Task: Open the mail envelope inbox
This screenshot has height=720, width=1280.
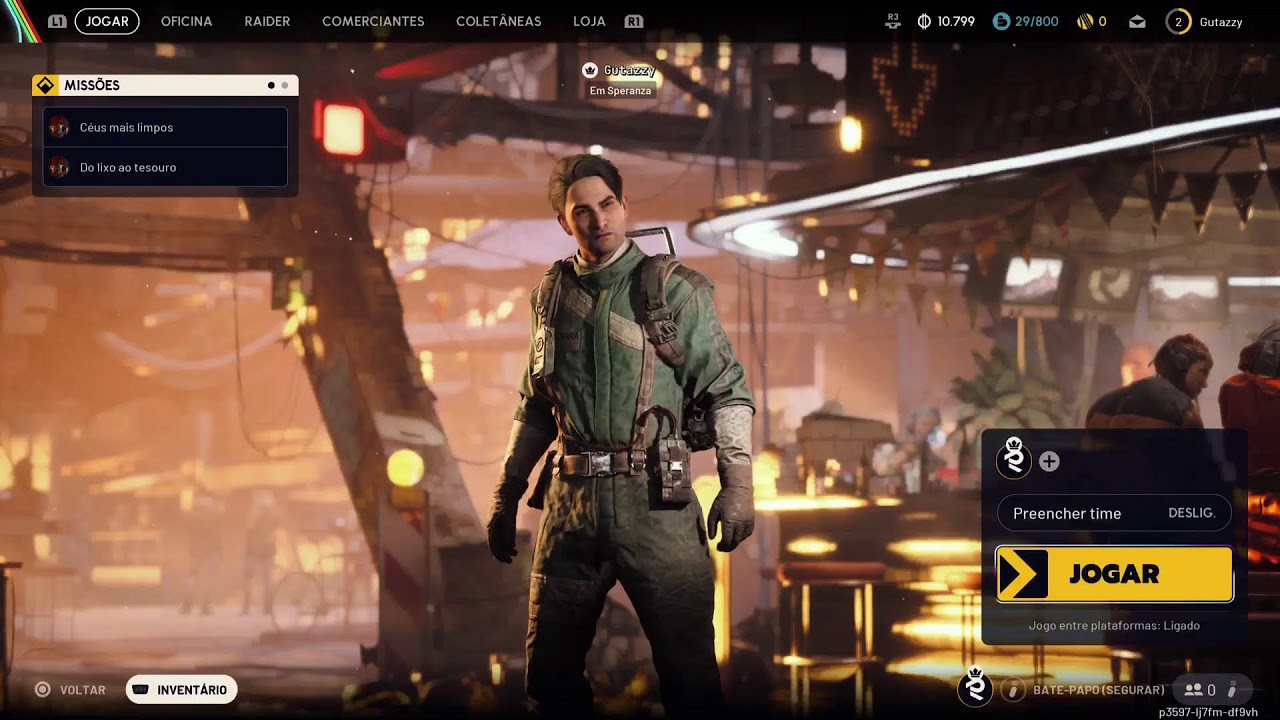Action: (1137, 21)
